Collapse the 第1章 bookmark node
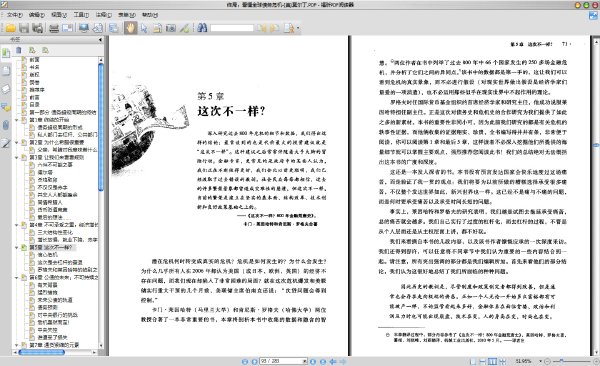Viewport: 600px width, 366px height. pos(16,120)
